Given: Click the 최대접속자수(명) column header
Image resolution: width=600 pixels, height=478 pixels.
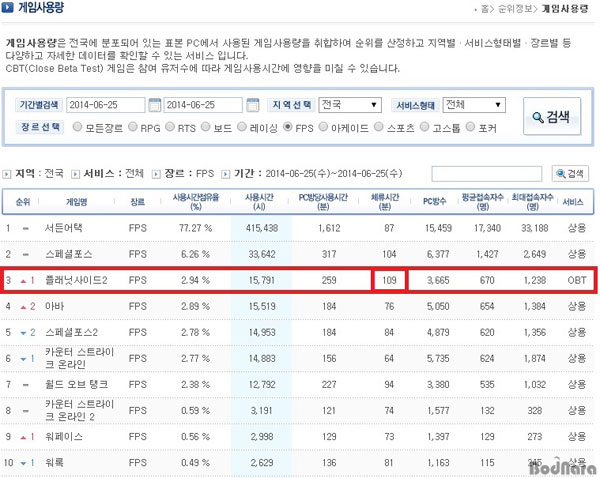Looking at the screenshot, I should [x=532, y=202].
